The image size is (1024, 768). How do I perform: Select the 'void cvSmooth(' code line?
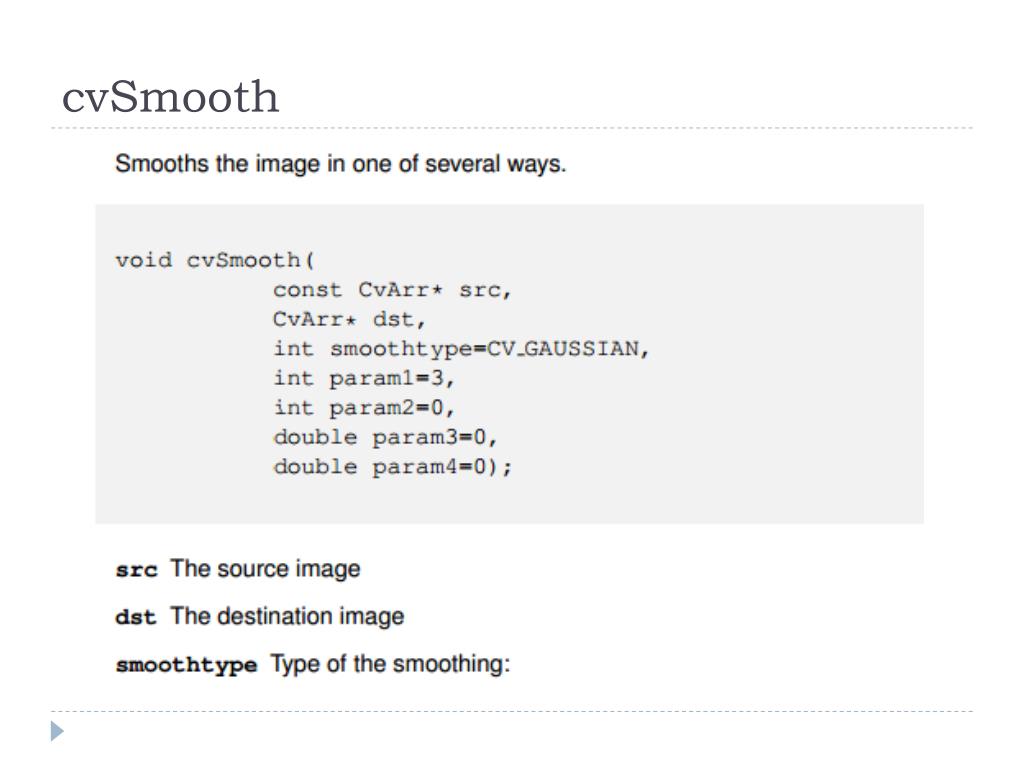pos(215,260)
